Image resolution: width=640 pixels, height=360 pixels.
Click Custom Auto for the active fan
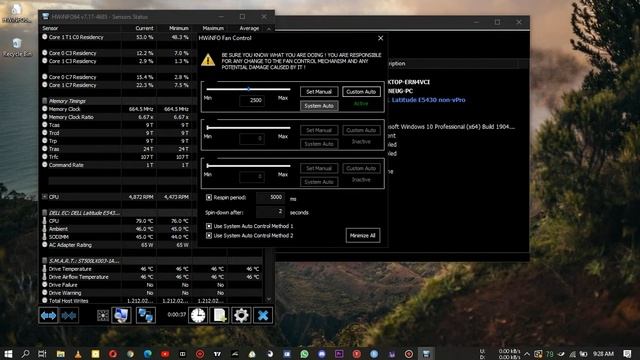click(361, 92)
